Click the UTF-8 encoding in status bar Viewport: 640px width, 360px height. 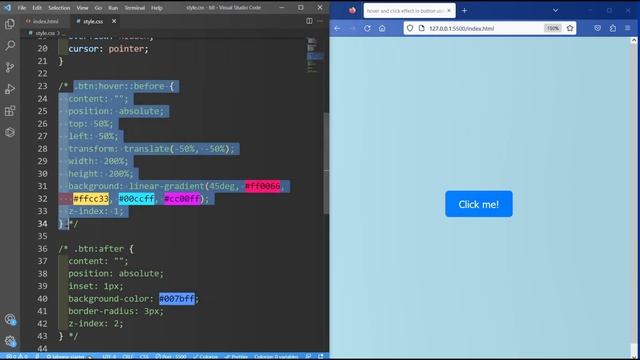coord(109,356)
